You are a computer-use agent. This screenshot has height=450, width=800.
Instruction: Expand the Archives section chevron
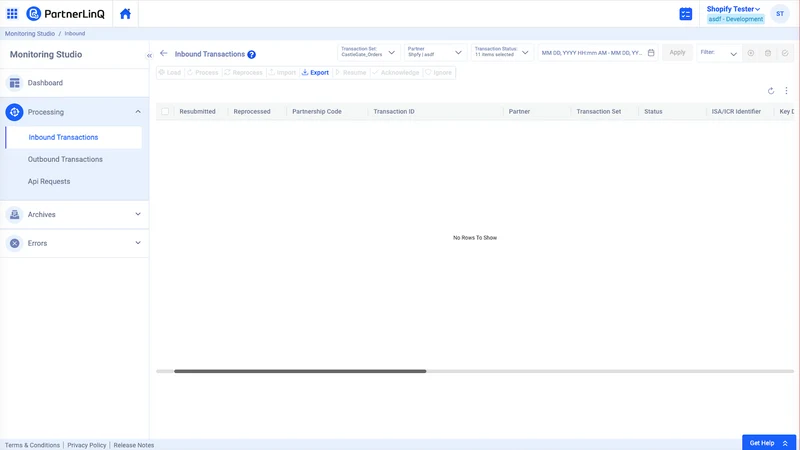138,214
